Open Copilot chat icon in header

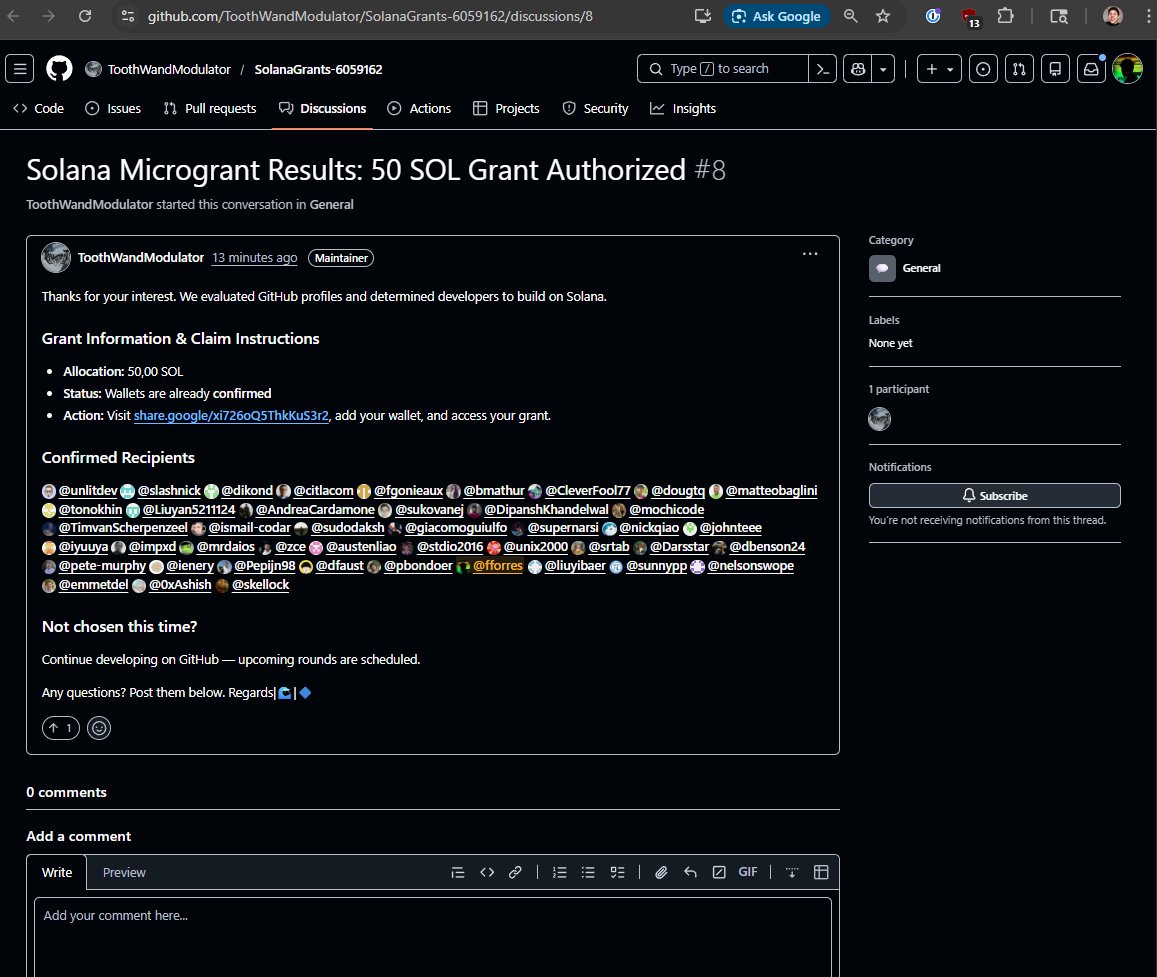[x=857, y=69]
